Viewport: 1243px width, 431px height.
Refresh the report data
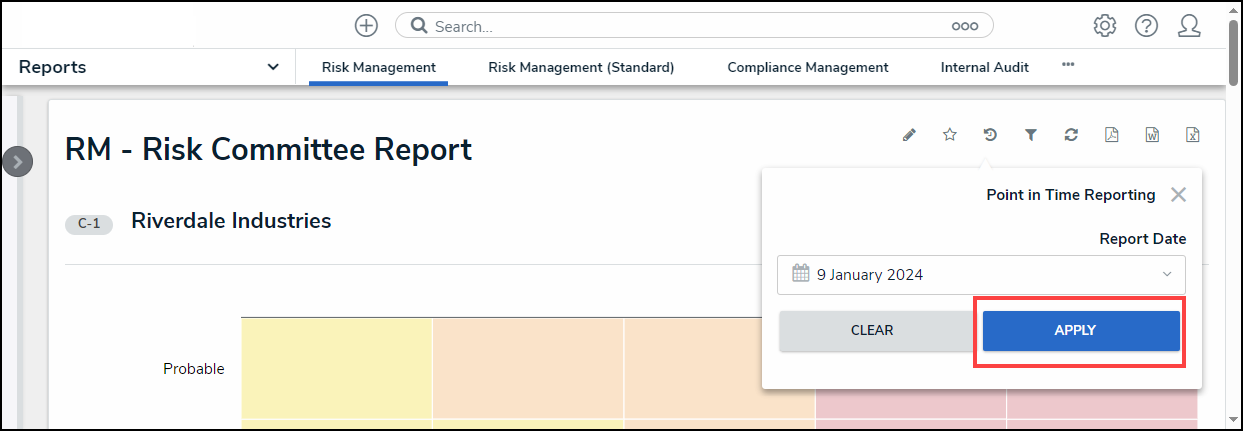1071,135
